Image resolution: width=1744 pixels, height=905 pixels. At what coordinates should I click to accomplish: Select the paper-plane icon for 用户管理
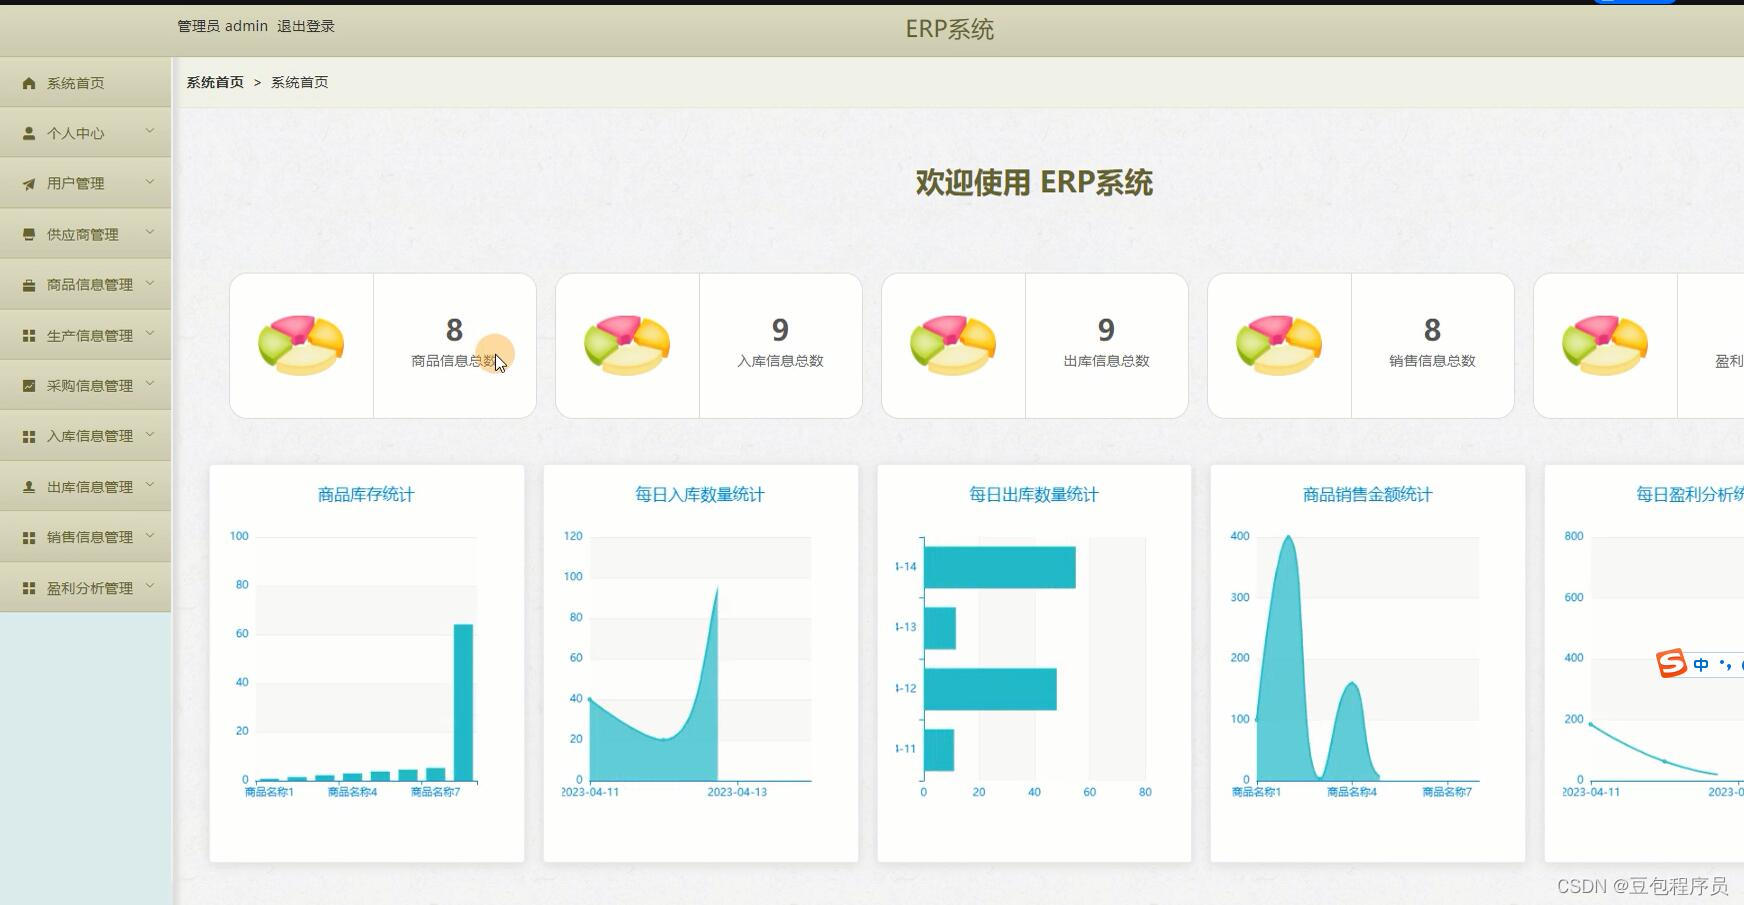click(x=28, y=183)
